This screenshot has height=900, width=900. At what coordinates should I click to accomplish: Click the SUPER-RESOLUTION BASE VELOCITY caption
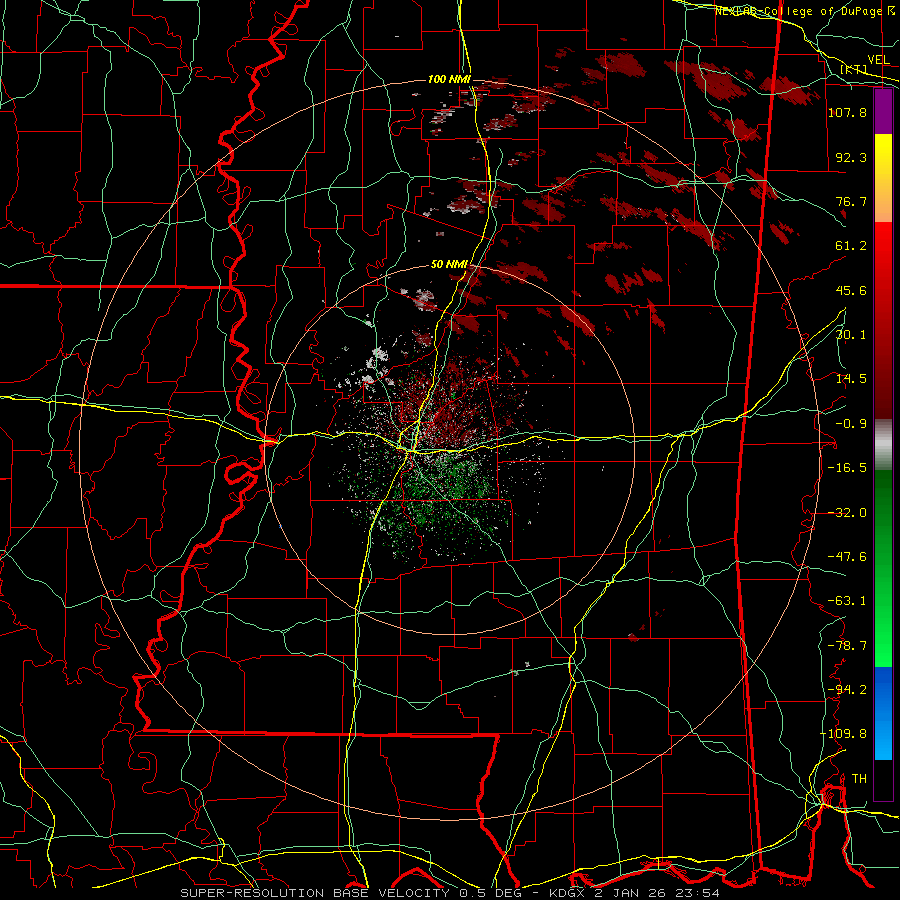(449, 893)
